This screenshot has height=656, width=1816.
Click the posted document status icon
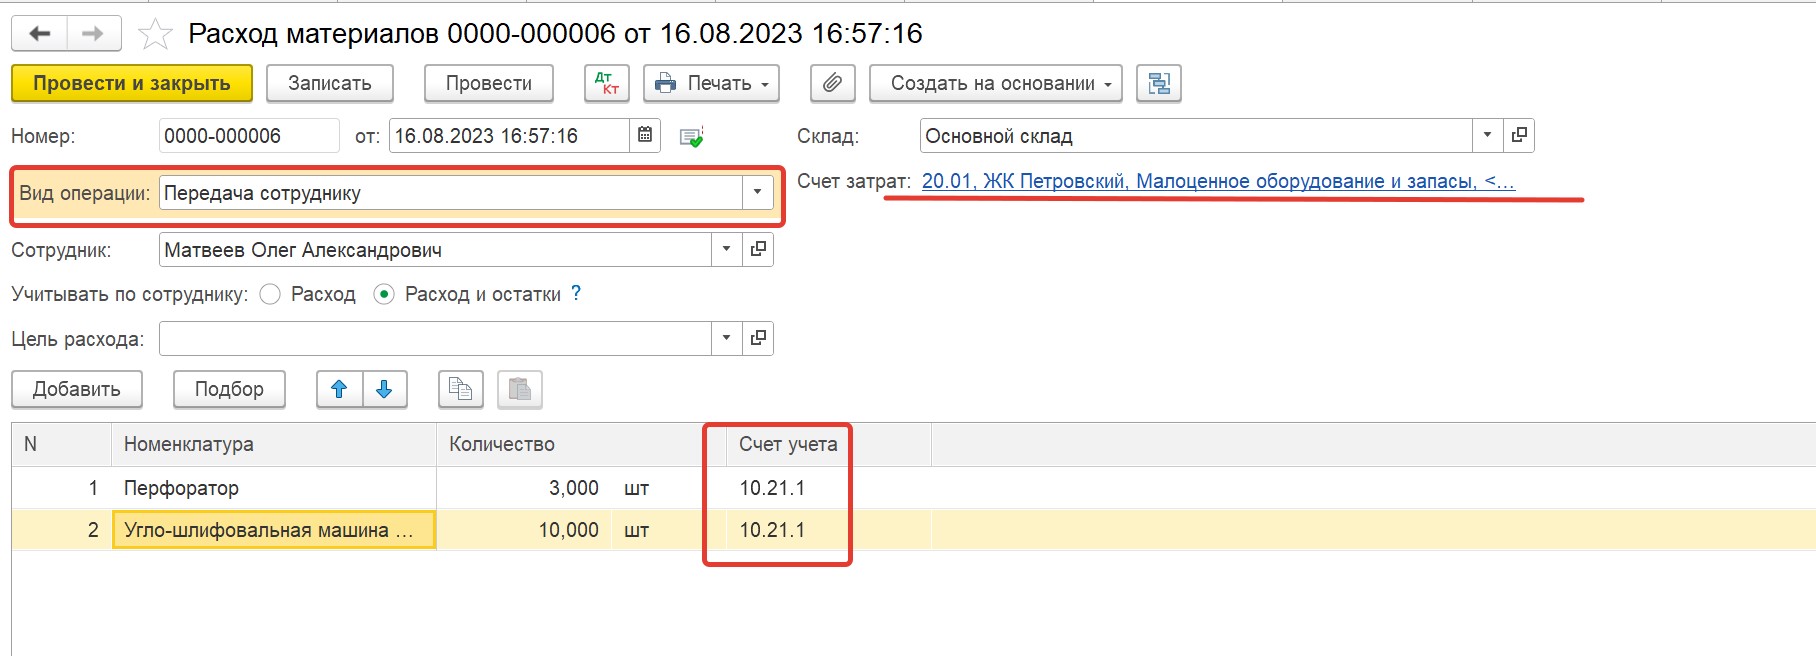691,137
